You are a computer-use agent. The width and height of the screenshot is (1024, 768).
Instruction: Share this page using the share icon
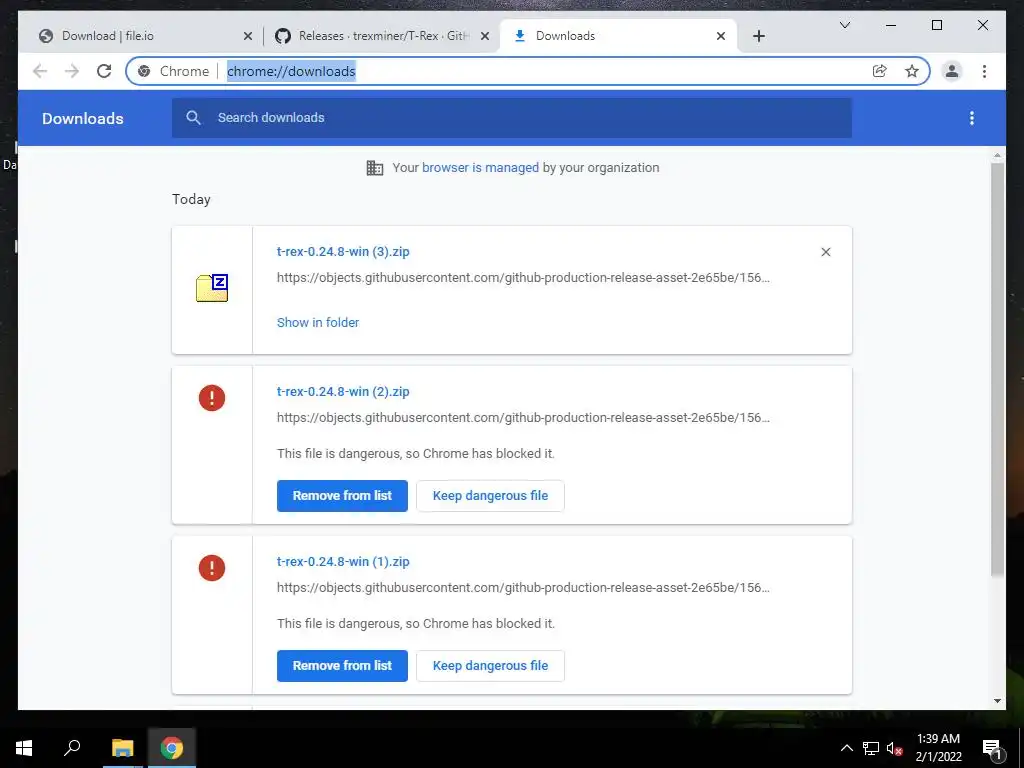click(880, 71)
